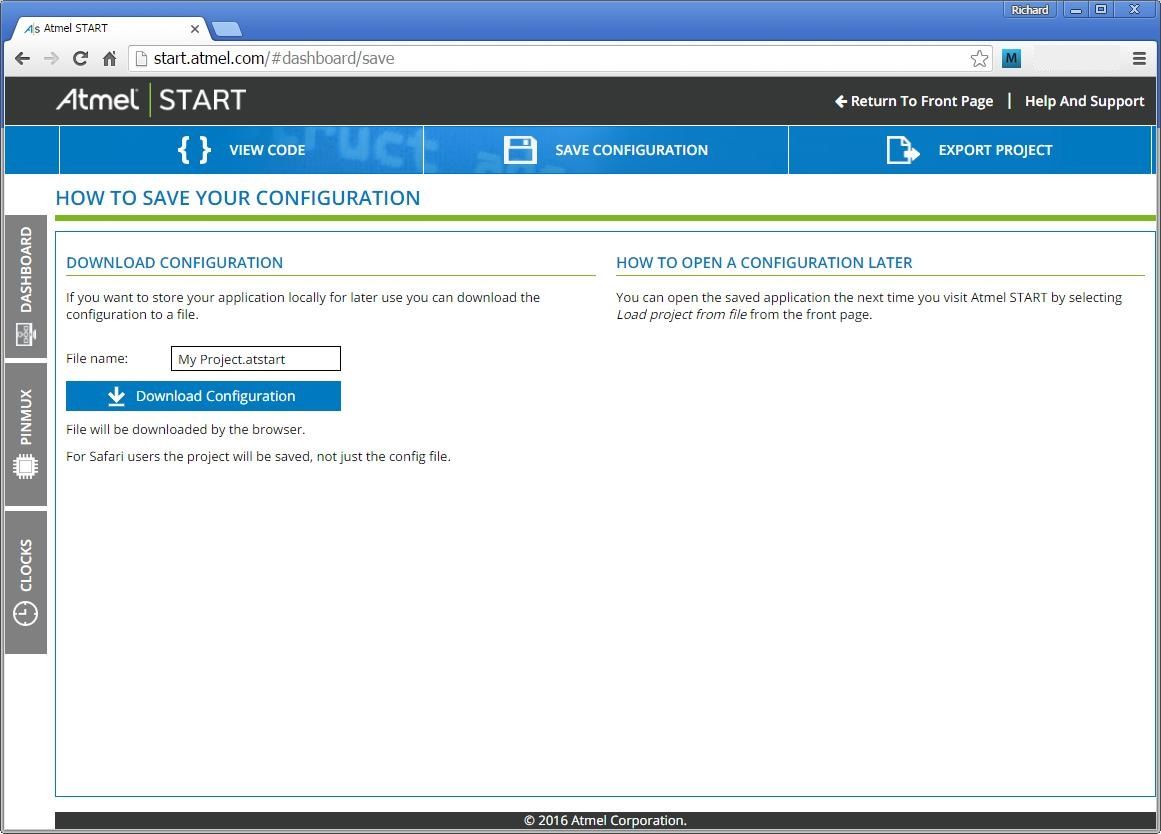Click the blue M extension icon
The width and height of the screenshot is (1161, 834).
1011,58
